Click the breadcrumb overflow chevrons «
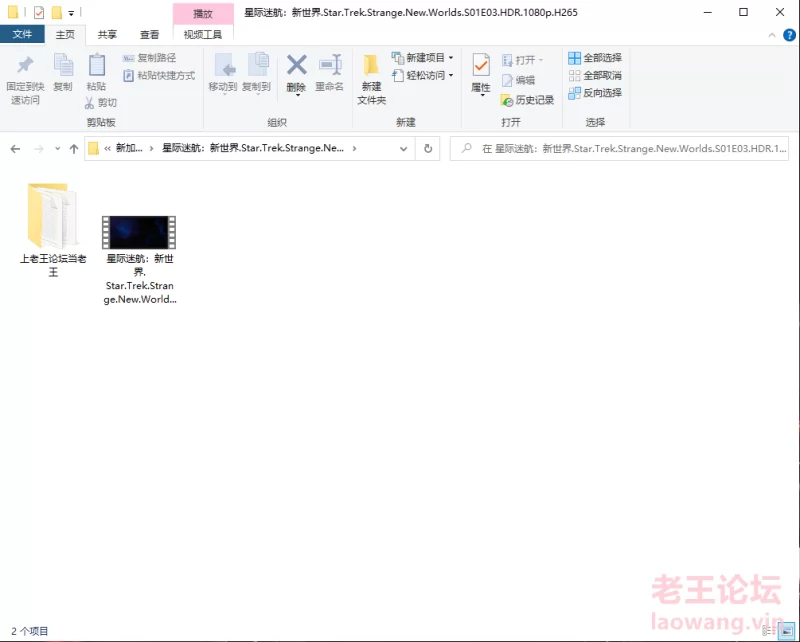800x642 pixels. point(107,149)
